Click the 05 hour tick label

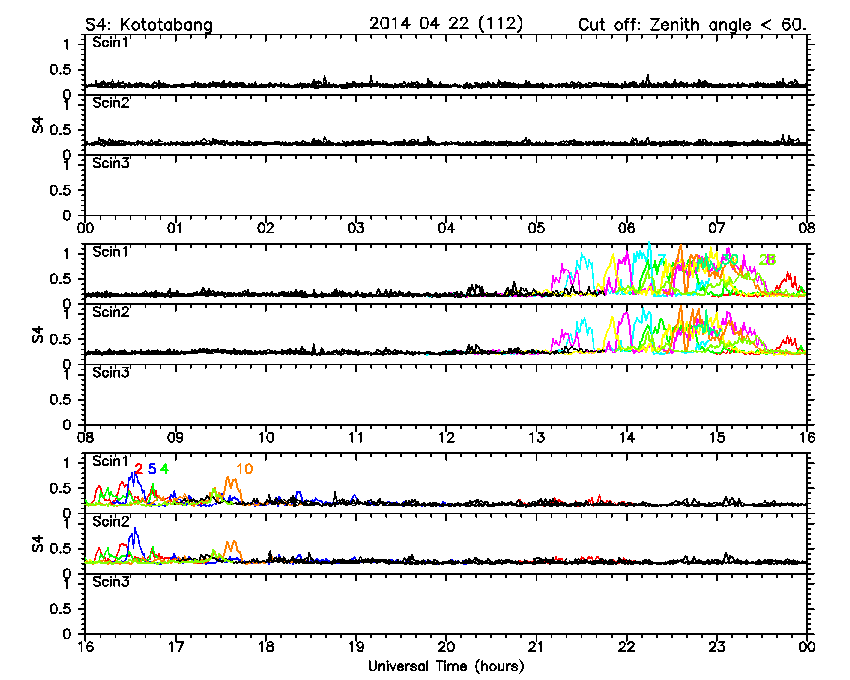(536, 228)
